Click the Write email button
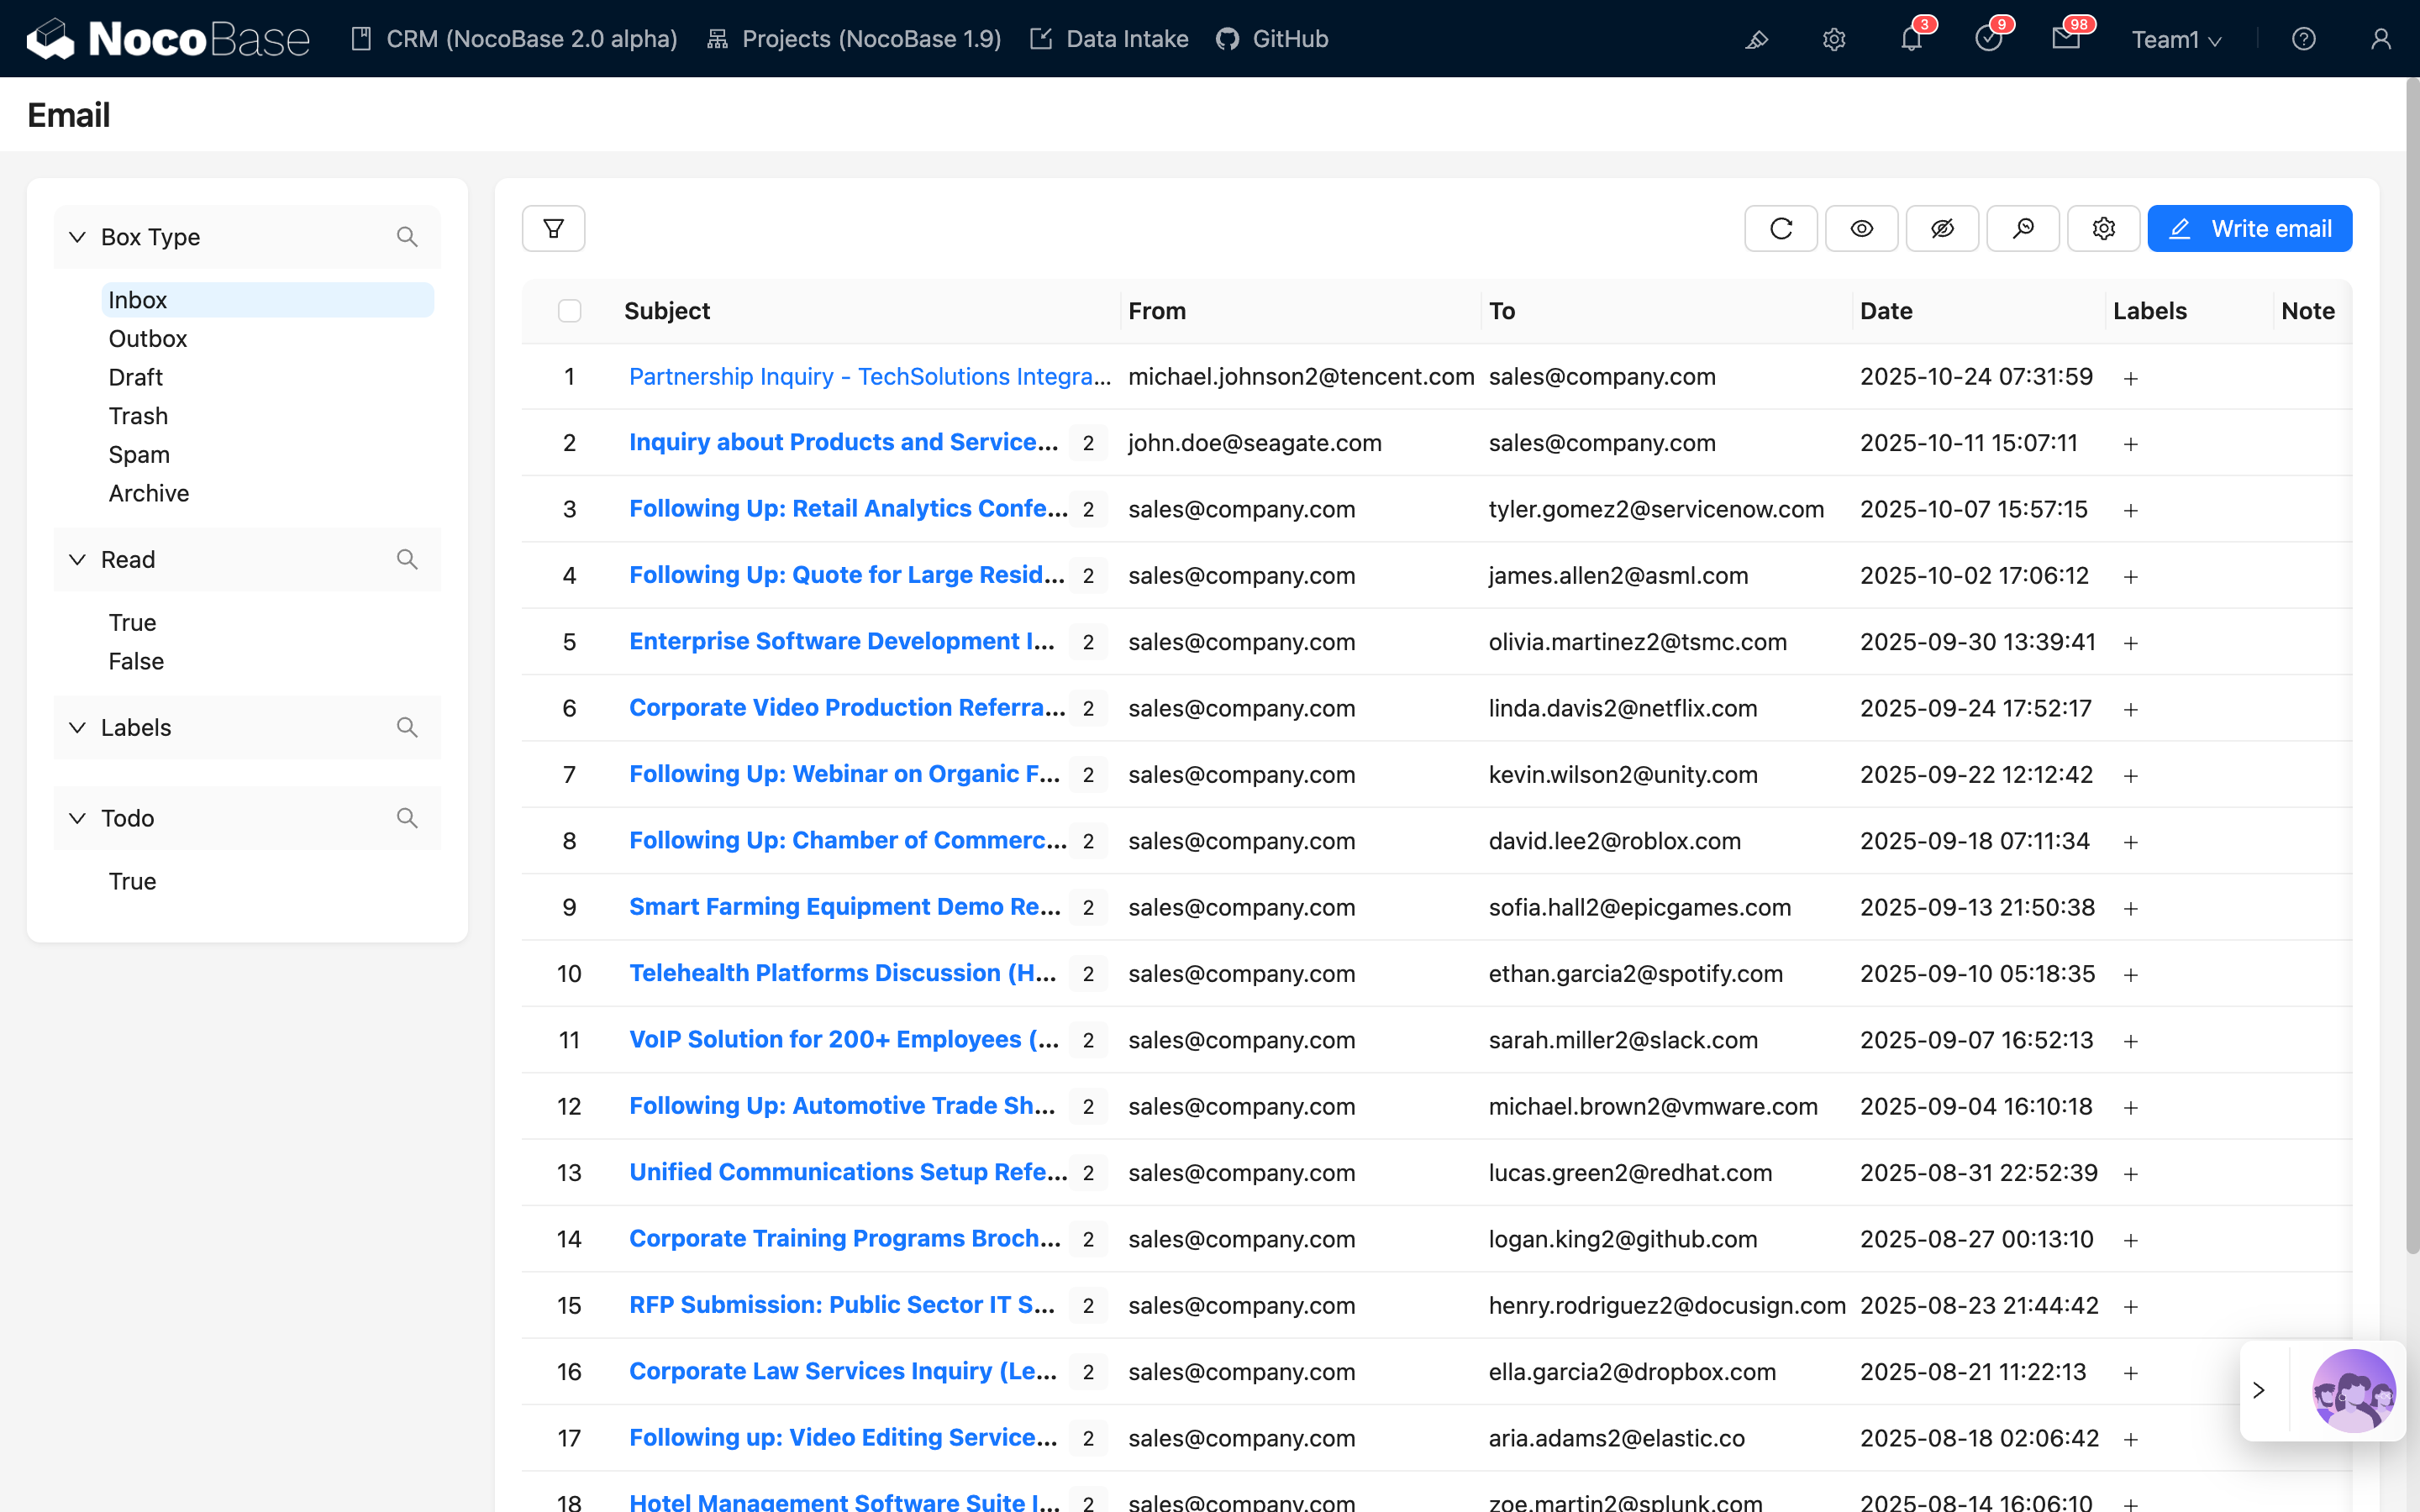 (2249, 229)
